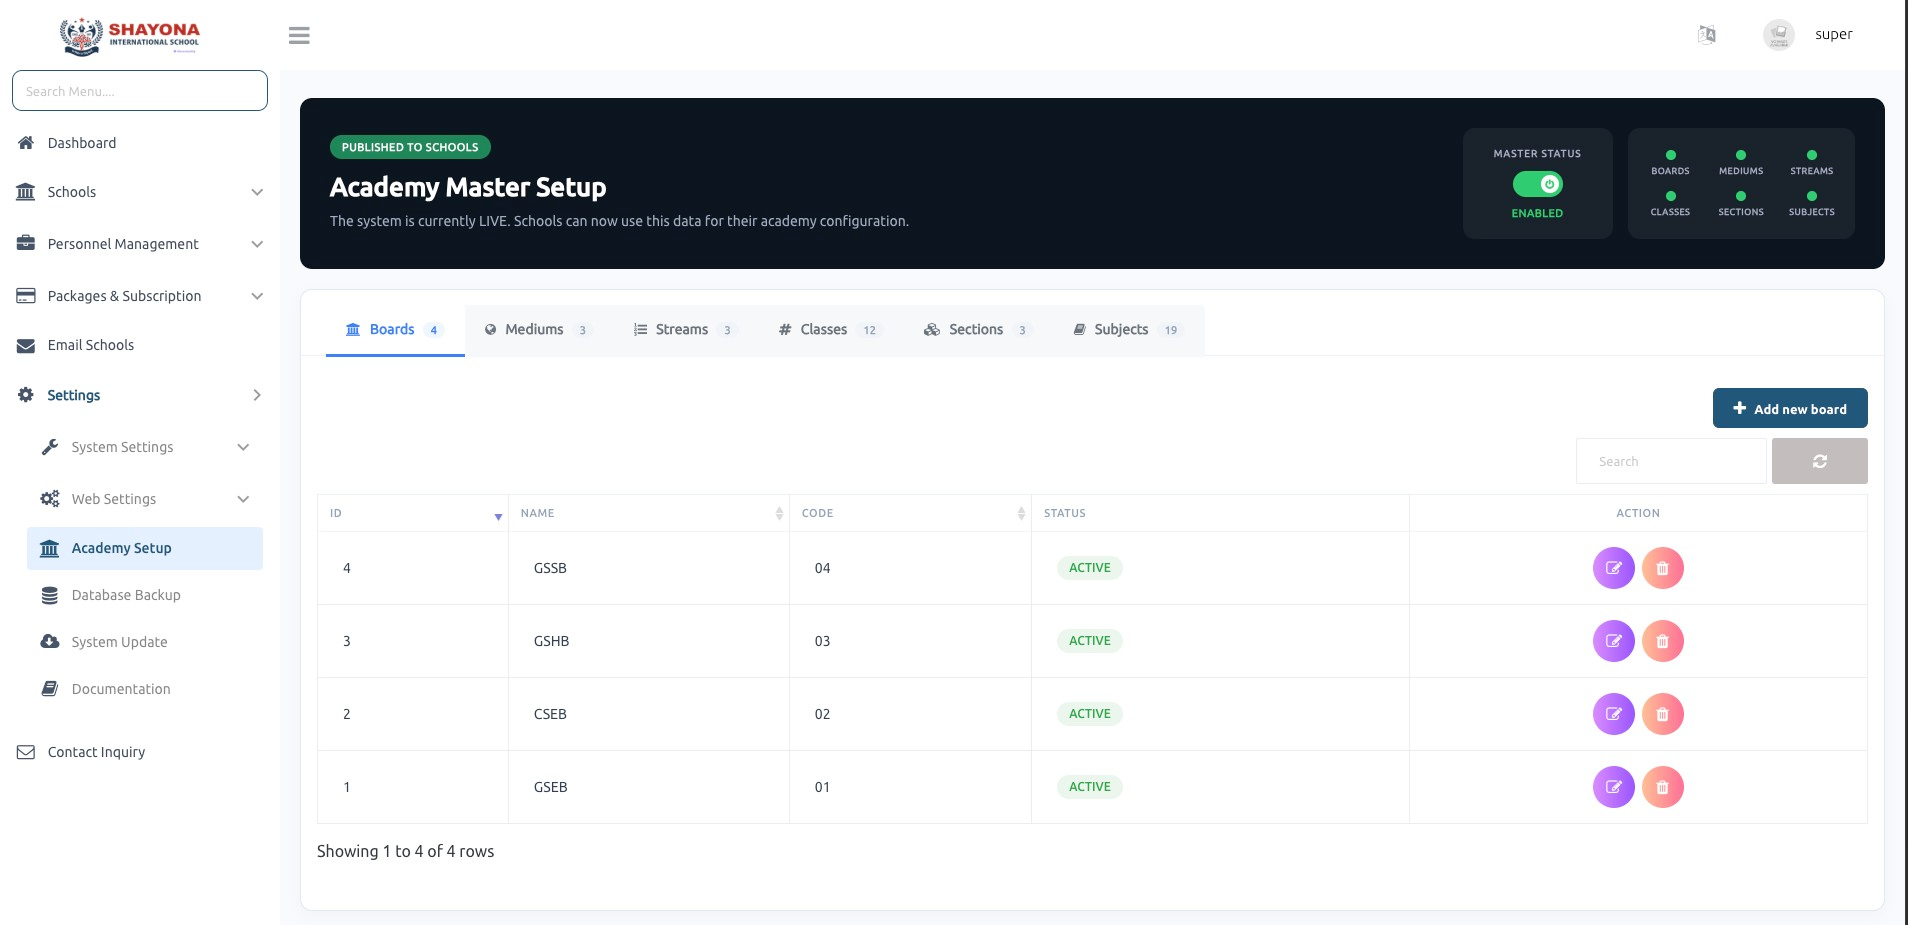
Task: Refresh the boards table with reload icon
Action: (1819, 461)
